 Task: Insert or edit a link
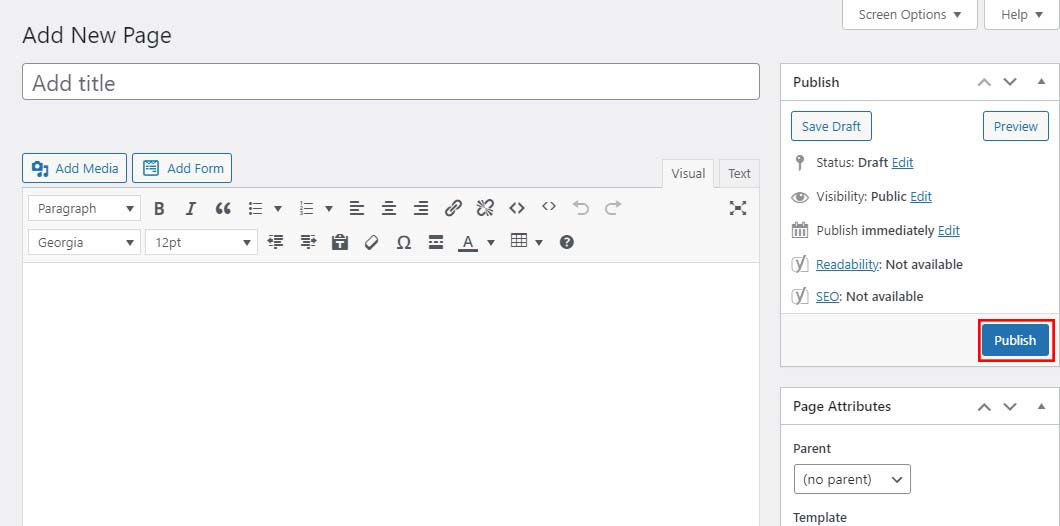[453, 208]
